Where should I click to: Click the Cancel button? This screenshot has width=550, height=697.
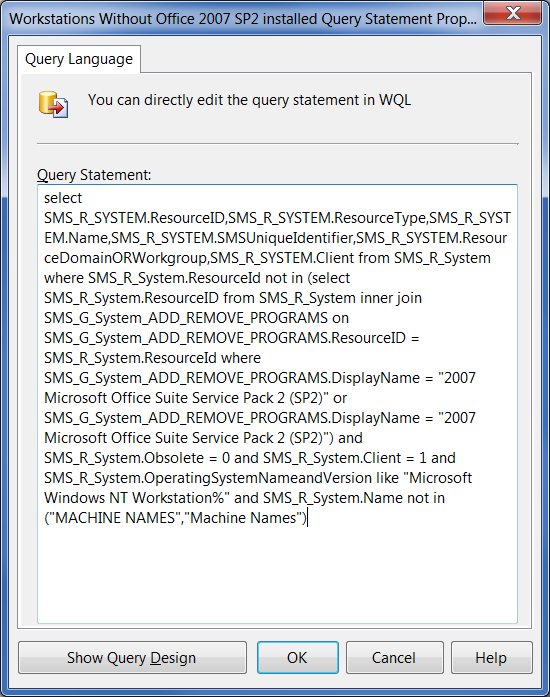tap(394, 657)
